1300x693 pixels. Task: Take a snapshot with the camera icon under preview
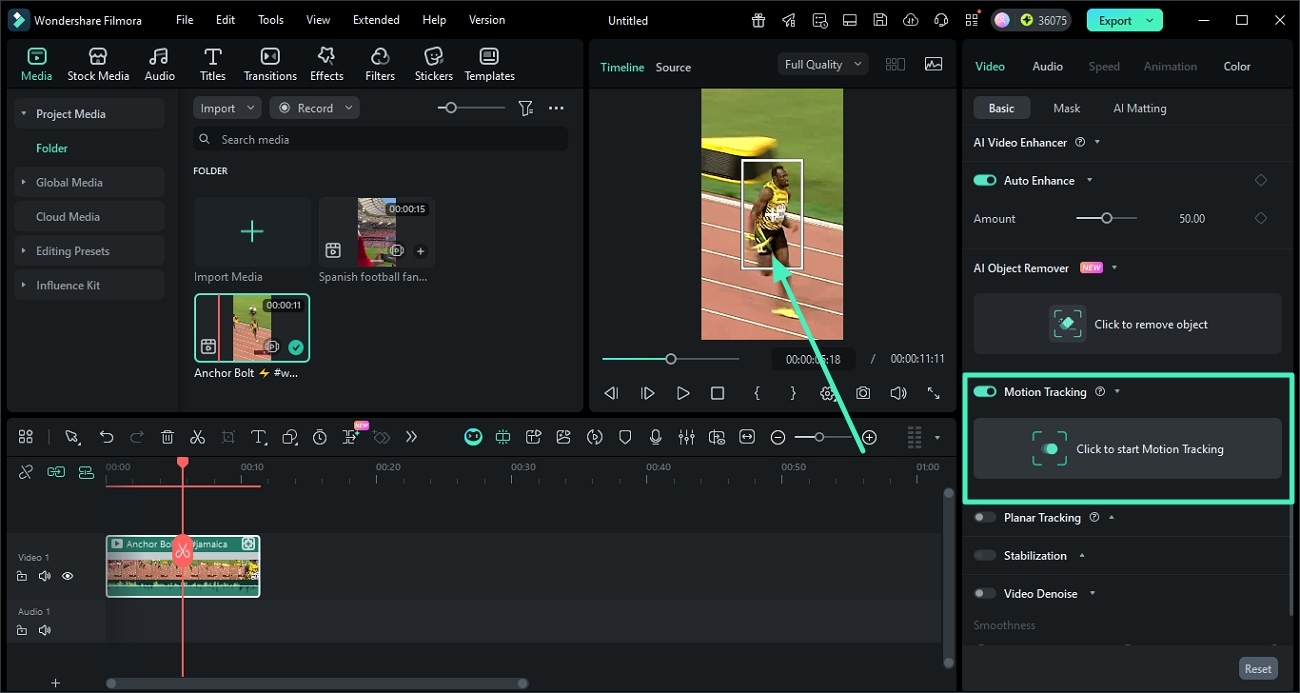coord(862,393)
